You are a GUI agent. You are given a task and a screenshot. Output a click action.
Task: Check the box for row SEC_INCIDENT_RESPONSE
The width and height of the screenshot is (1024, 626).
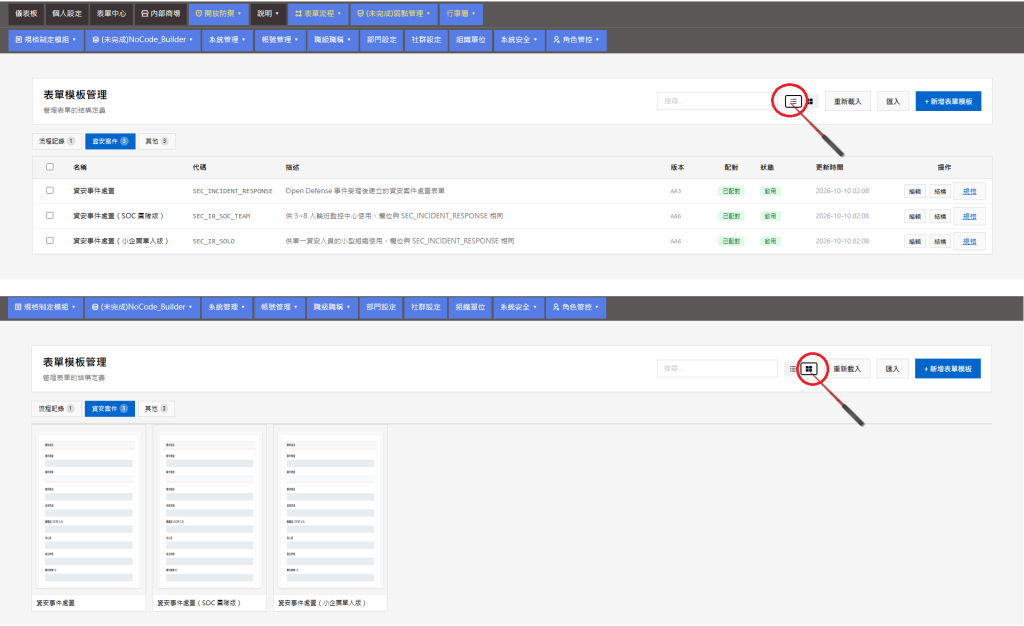[50, 191]
